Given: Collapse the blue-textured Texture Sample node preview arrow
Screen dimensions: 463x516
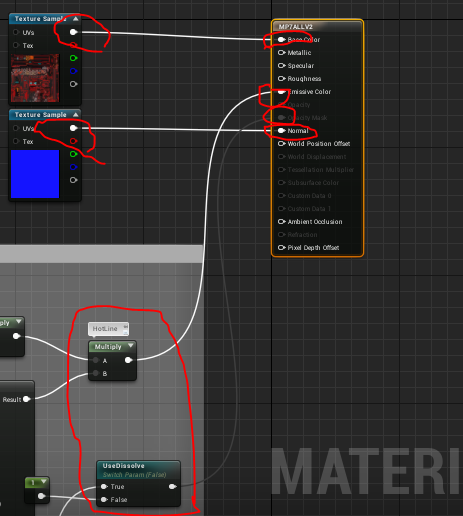Looking at the screenshot, I should click(x=76, y=115).
